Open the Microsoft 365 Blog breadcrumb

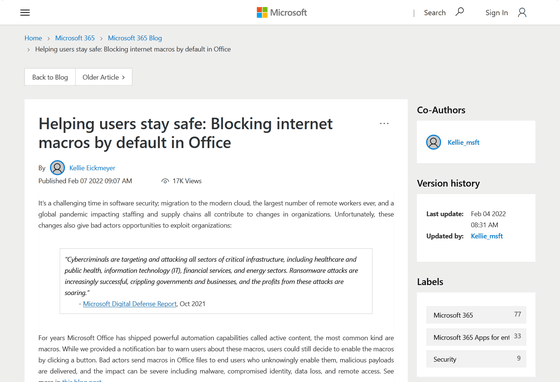click(x=135, y=38)
